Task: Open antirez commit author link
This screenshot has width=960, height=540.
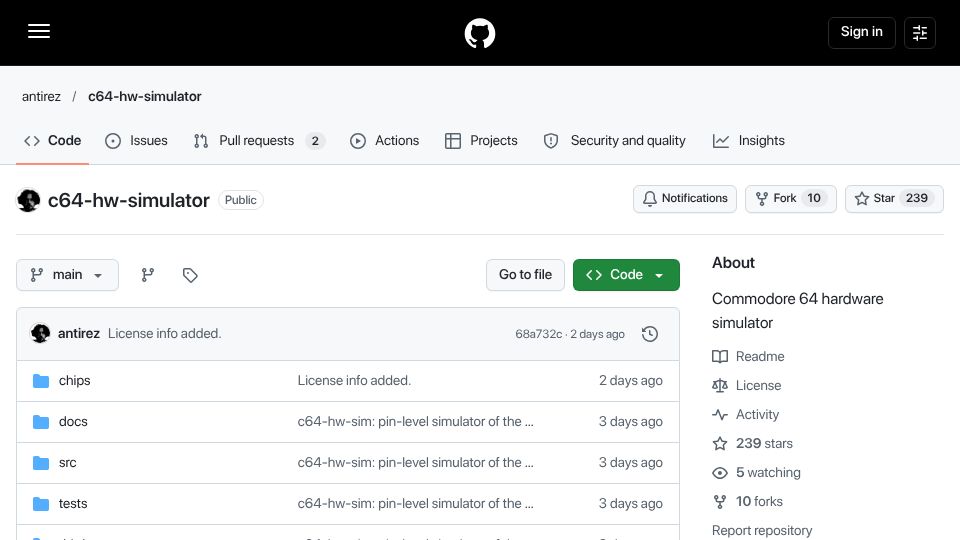Action: point(78,334)
